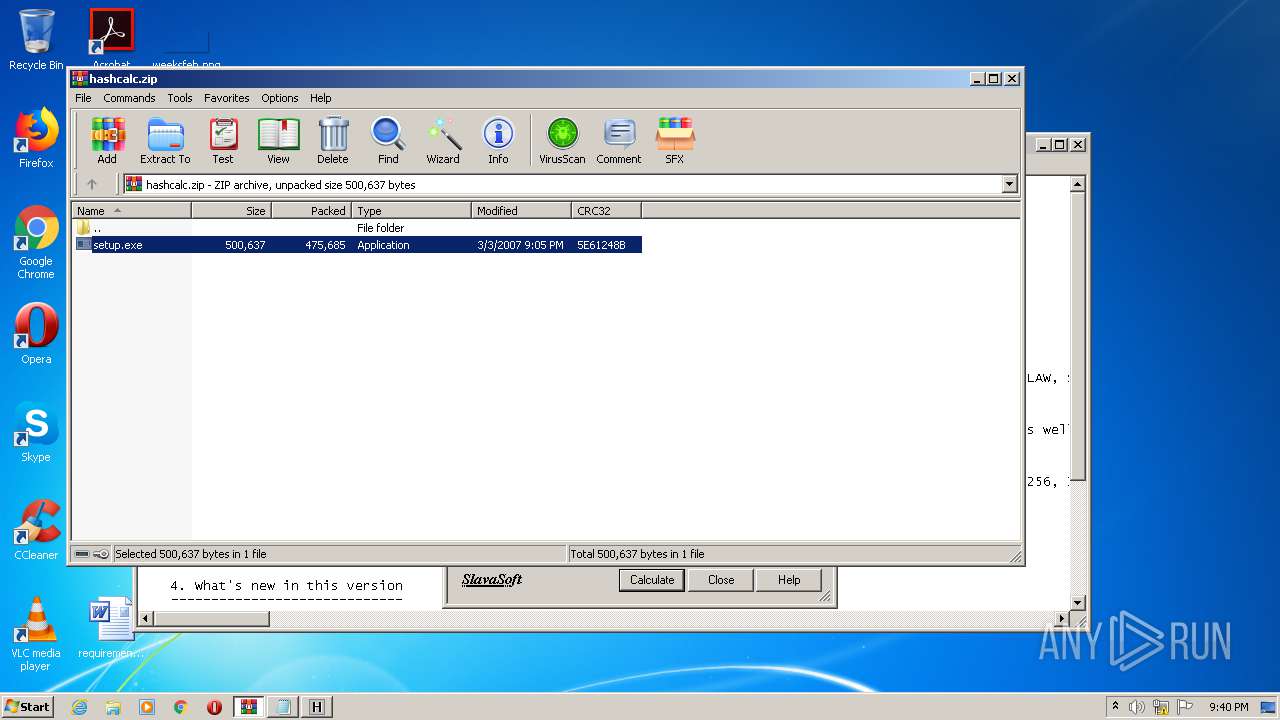Open the CCleaner desktop shortcut
Screen dimensions: 1280x720
point(36,530)
